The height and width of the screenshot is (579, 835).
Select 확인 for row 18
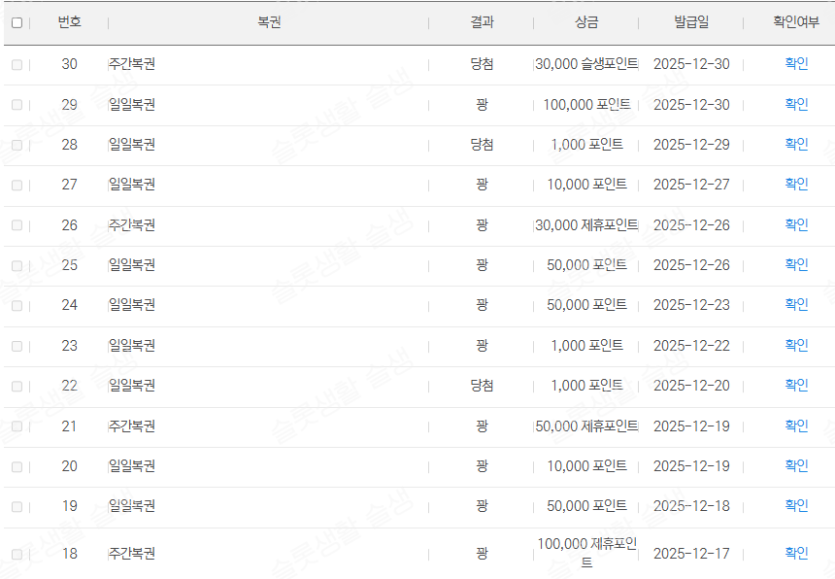(x=796, y=553)
